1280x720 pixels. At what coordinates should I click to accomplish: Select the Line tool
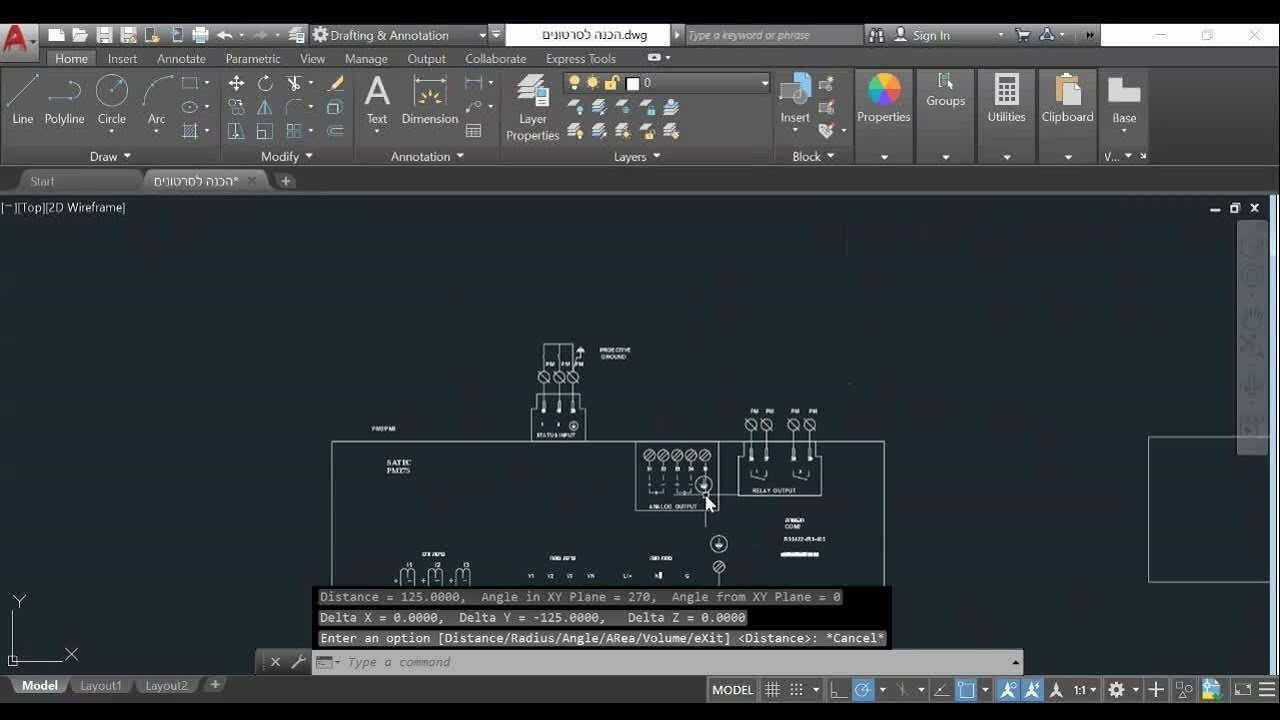pos(23,99)
